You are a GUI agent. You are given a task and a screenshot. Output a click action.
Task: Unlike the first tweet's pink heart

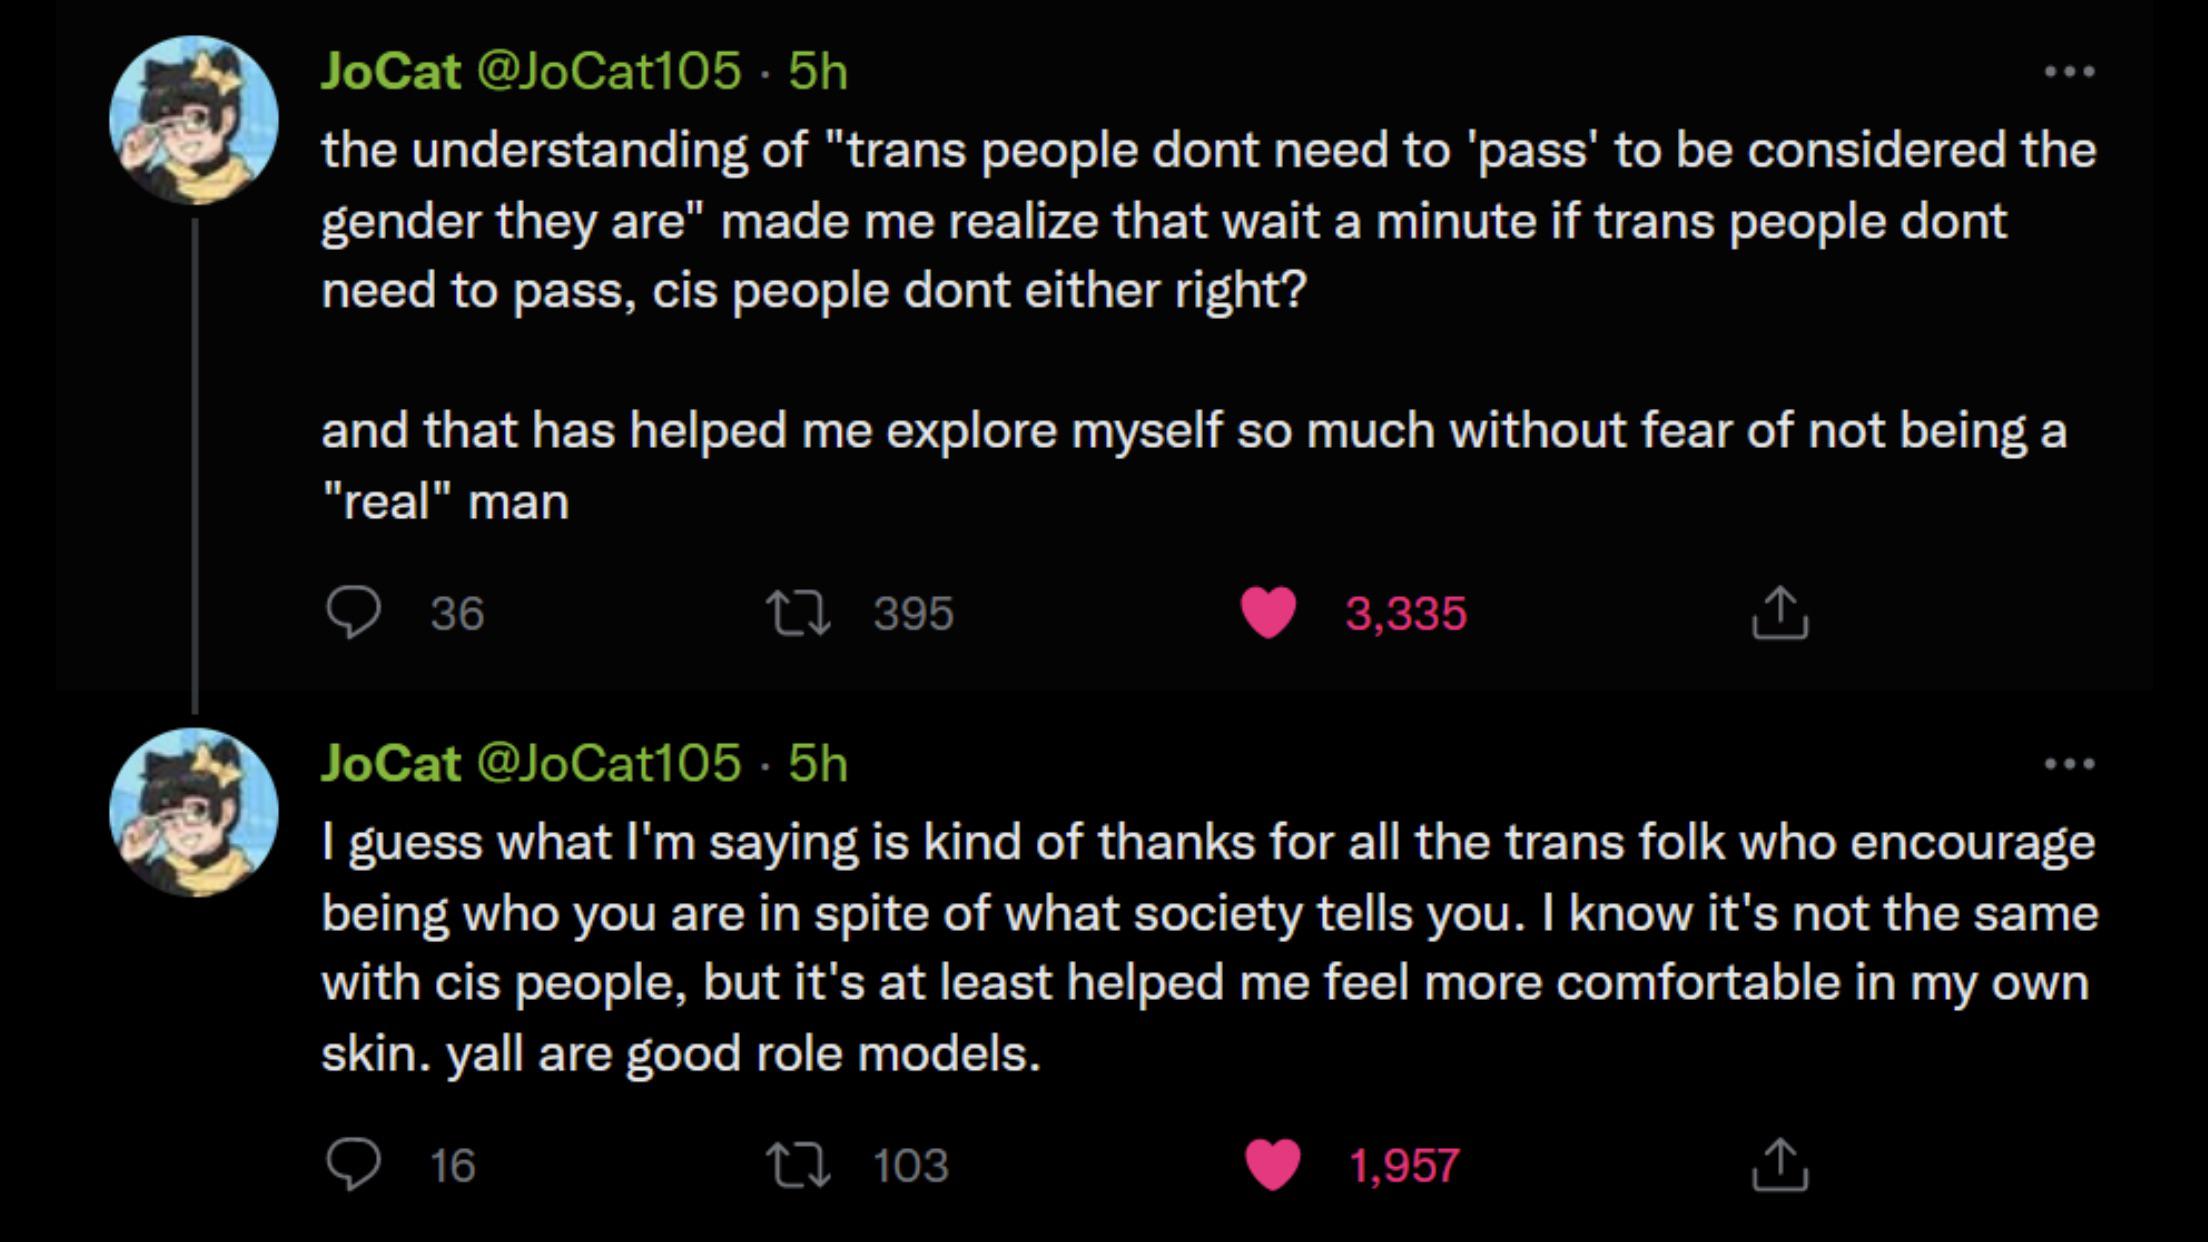coord(1269,612)
